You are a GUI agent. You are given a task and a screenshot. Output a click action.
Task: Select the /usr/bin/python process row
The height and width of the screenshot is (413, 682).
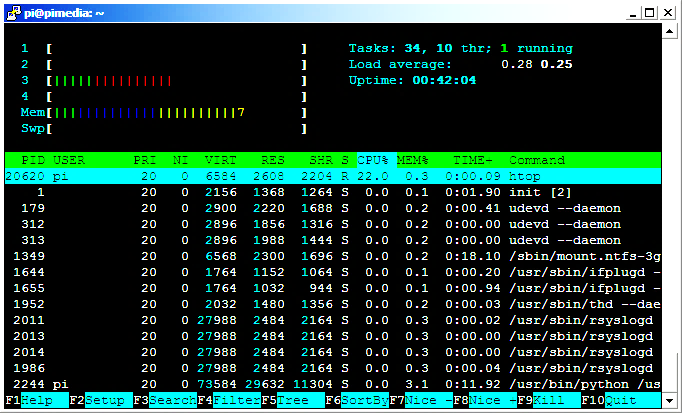(x=333, y=384)
